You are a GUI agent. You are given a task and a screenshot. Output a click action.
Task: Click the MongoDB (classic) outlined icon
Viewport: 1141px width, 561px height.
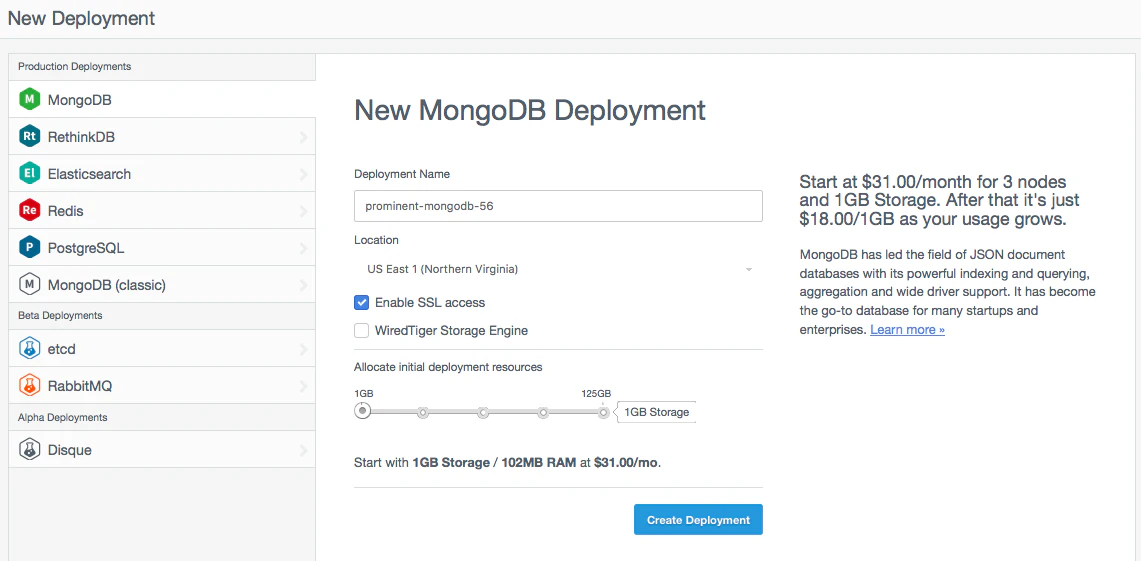tap(30, 285)
